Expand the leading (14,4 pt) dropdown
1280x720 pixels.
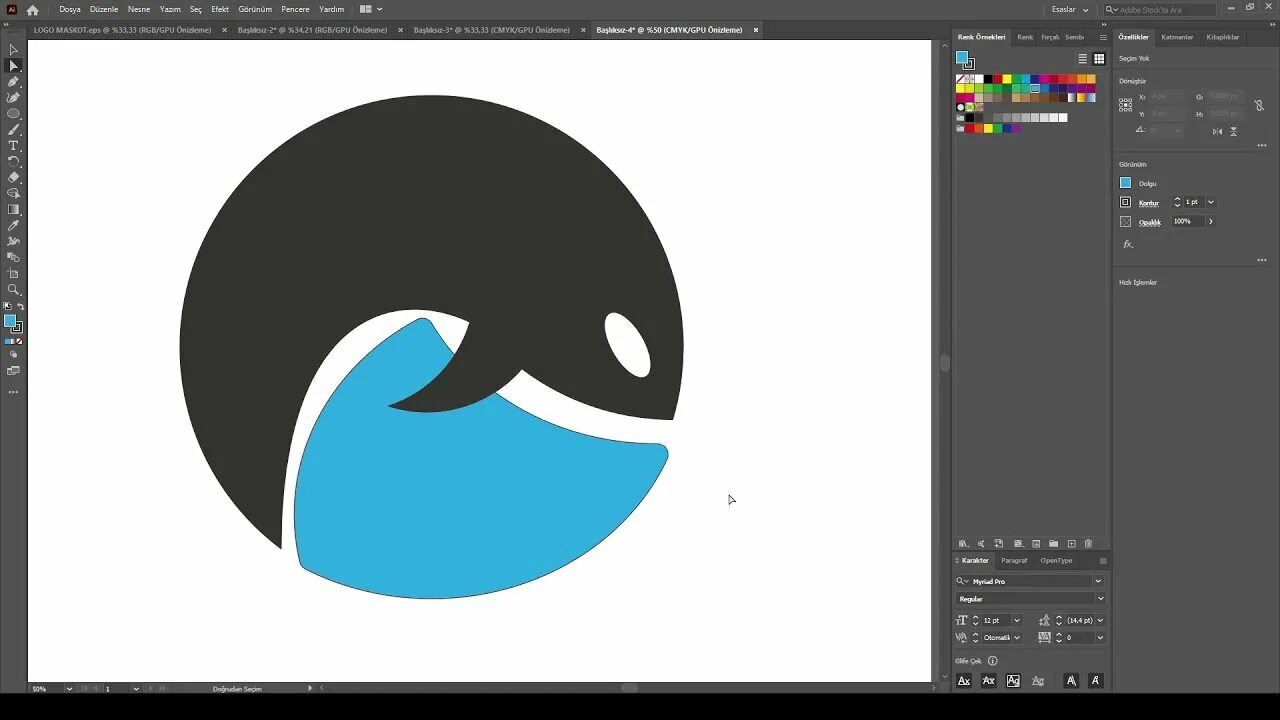tap(1100, 620)
